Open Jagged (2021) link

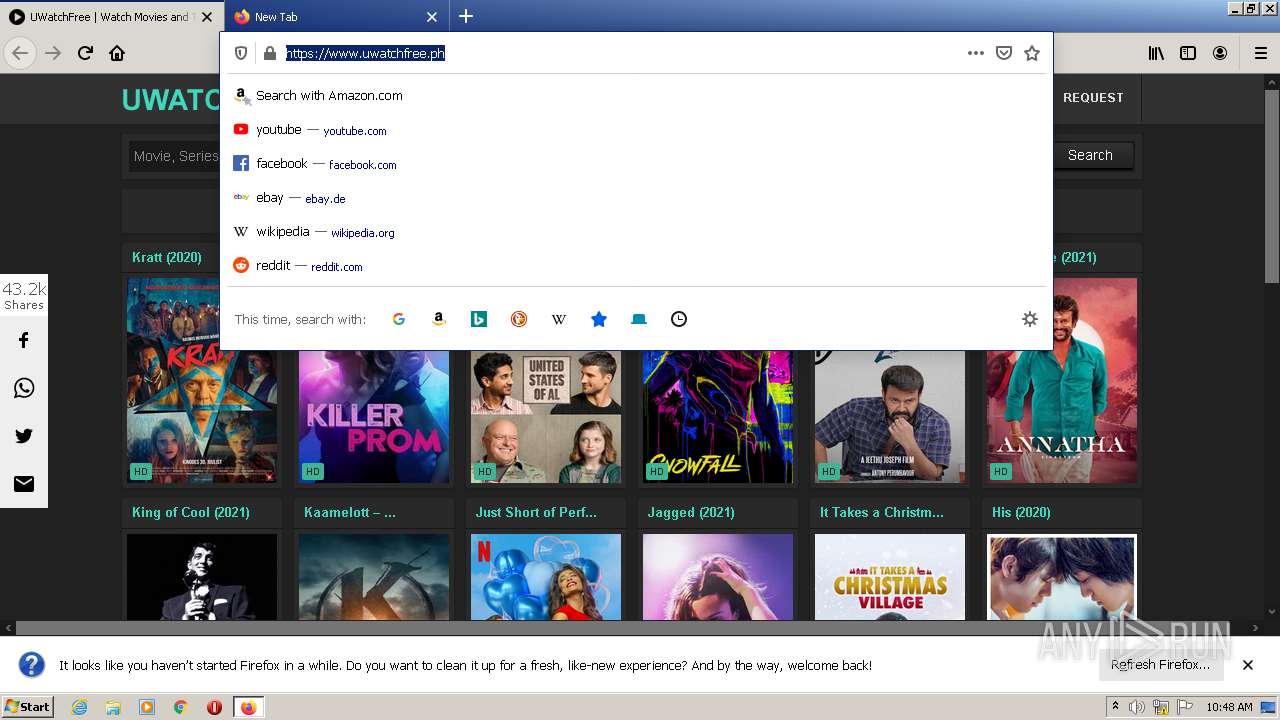(691, 512)
